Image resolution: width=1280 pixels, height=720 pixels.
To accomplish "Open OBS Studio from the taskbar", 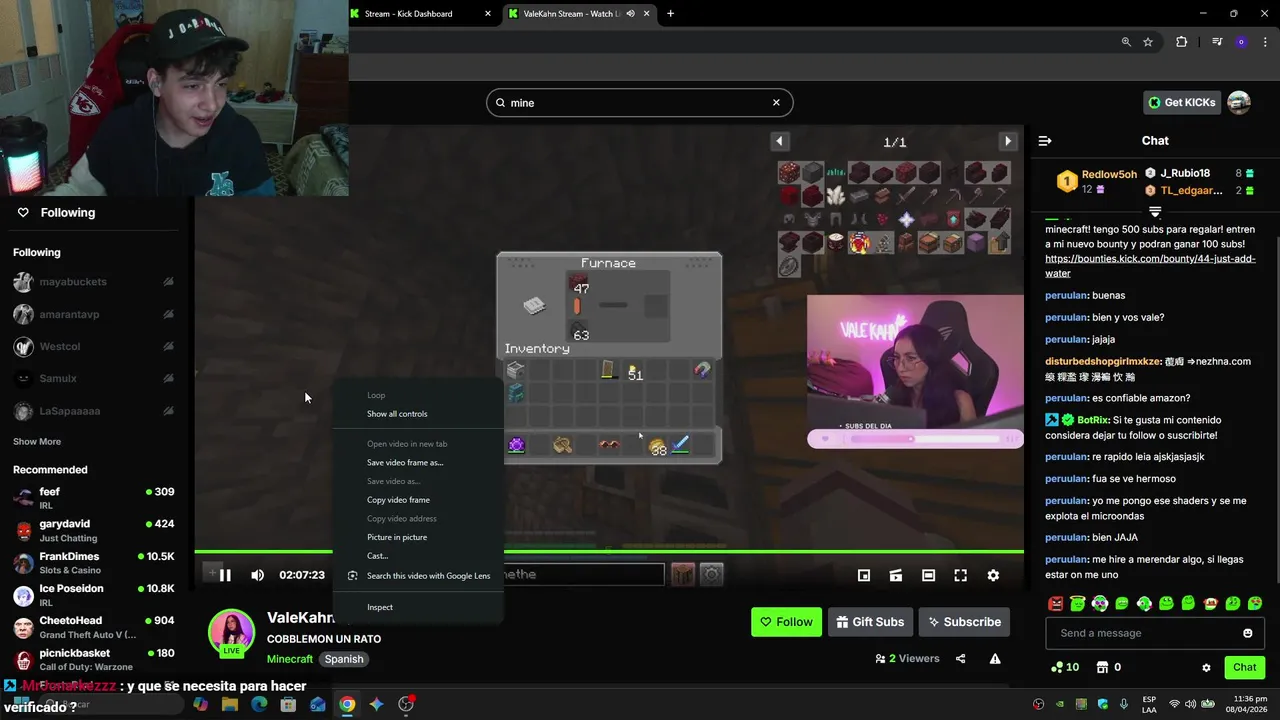I will click(406, 704).
